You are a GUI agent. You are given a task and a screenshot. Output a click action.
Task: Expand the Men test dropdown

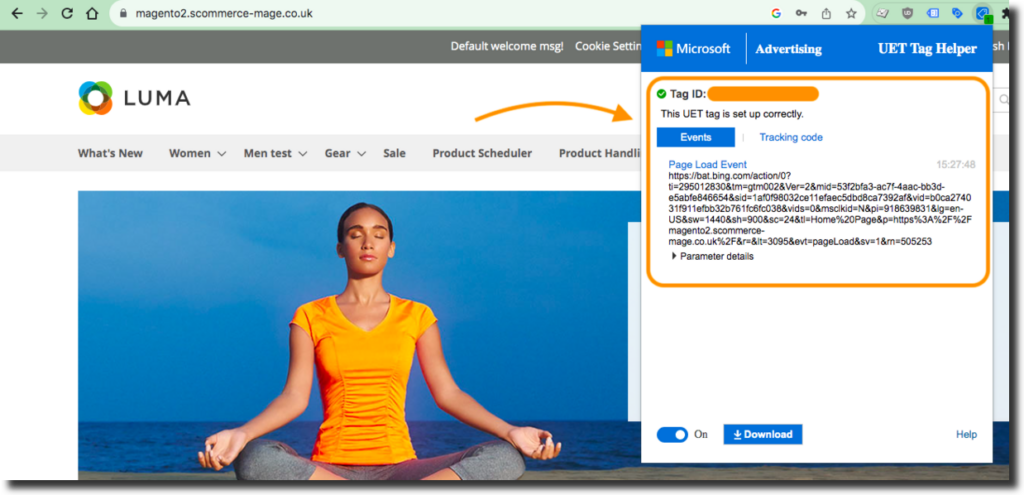tap(276, 153)
